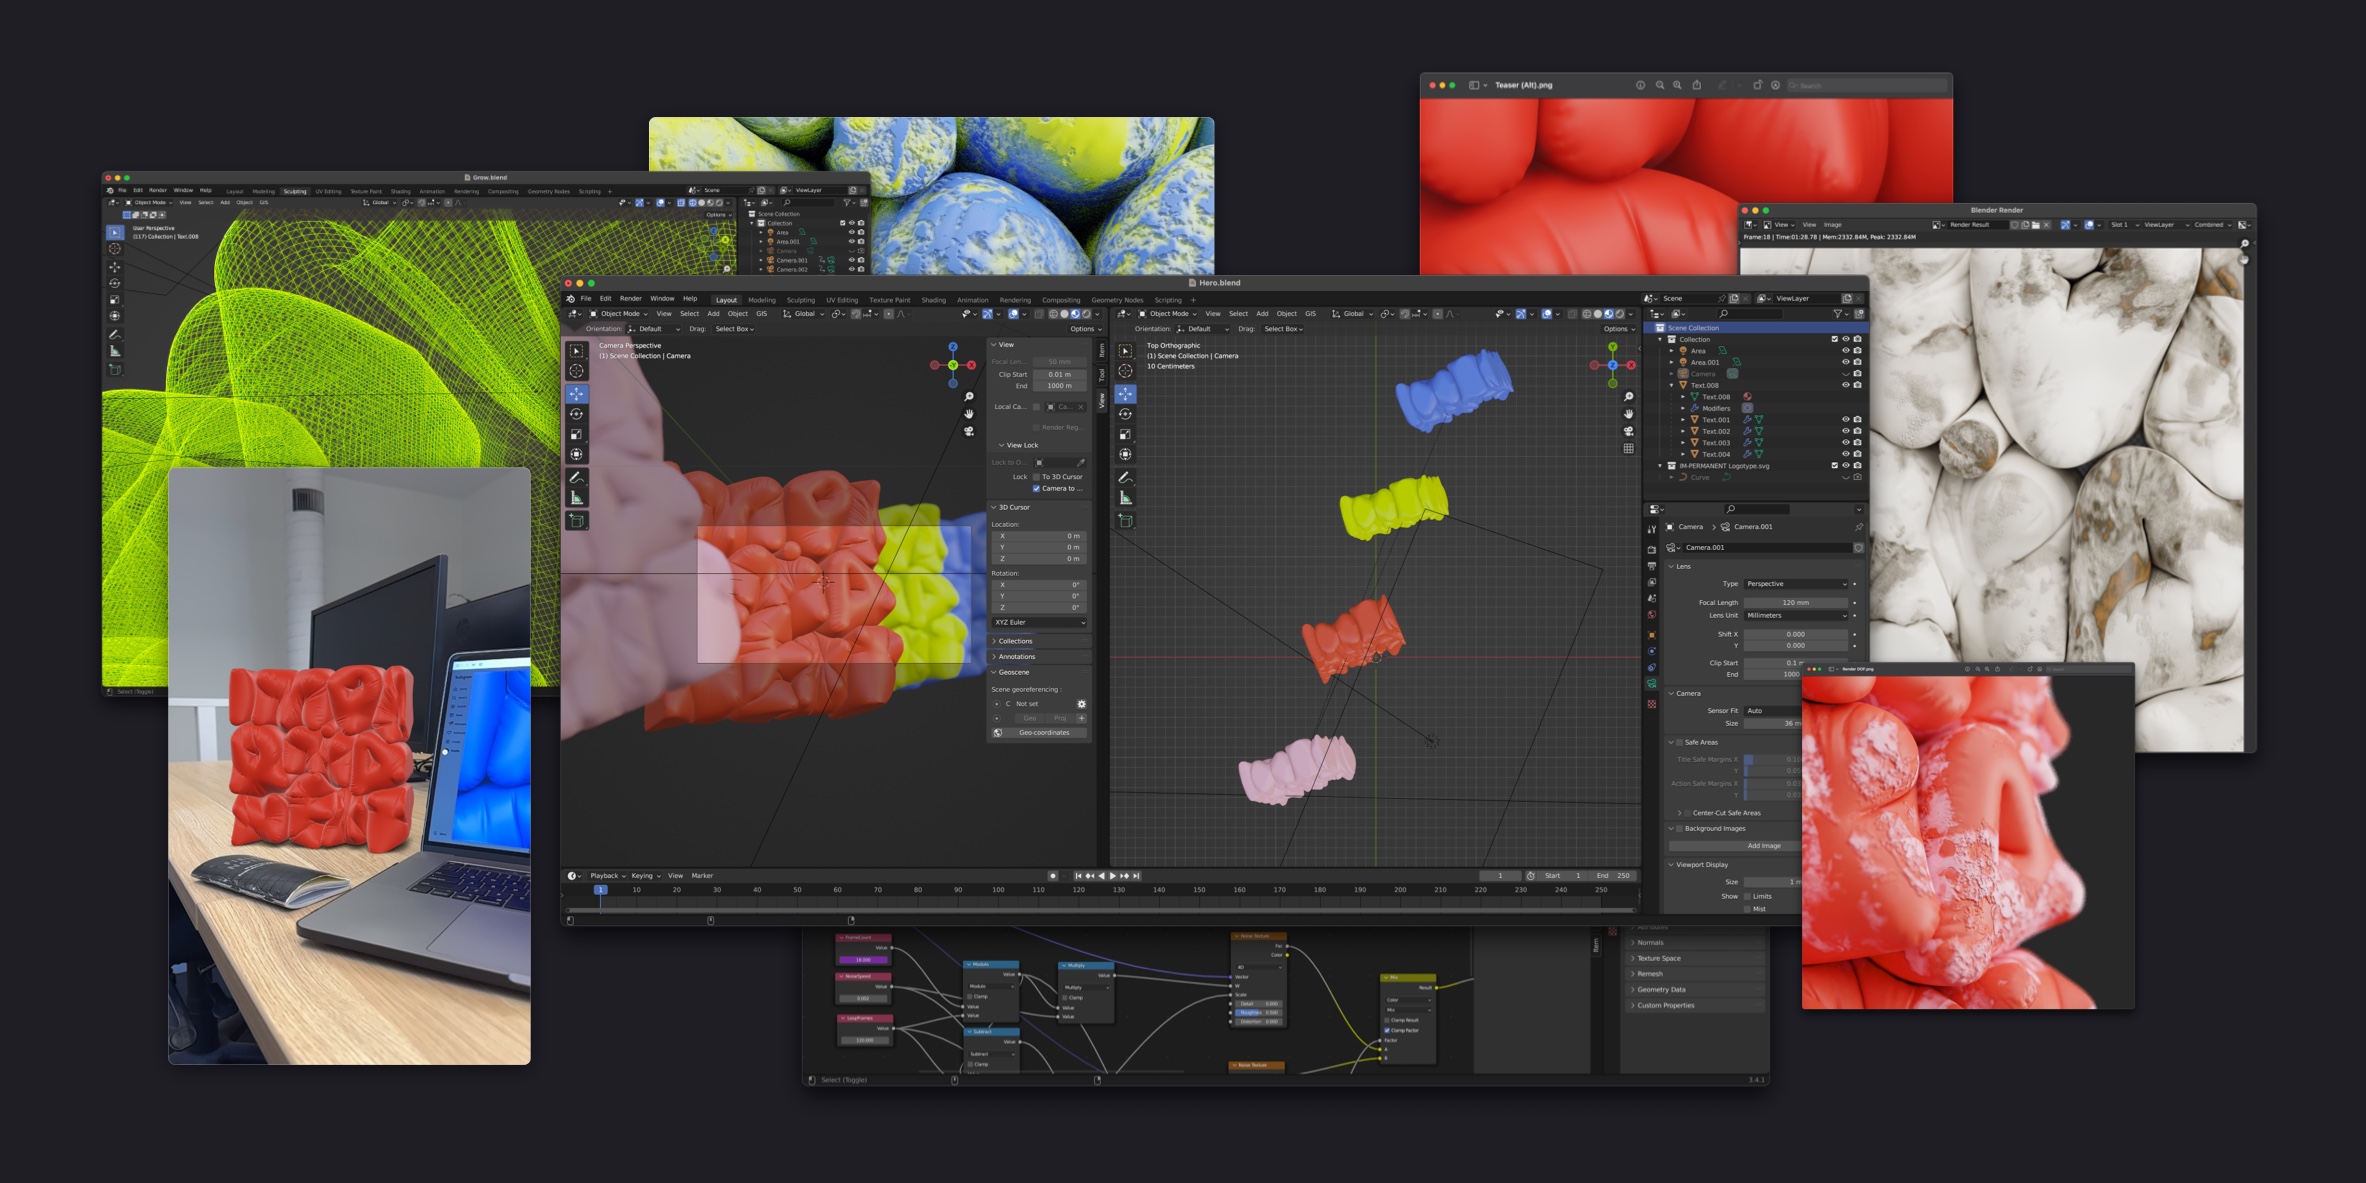Switch to the Shading workspace tab
Viewport: 2366px width, 1183px height.
933,300
